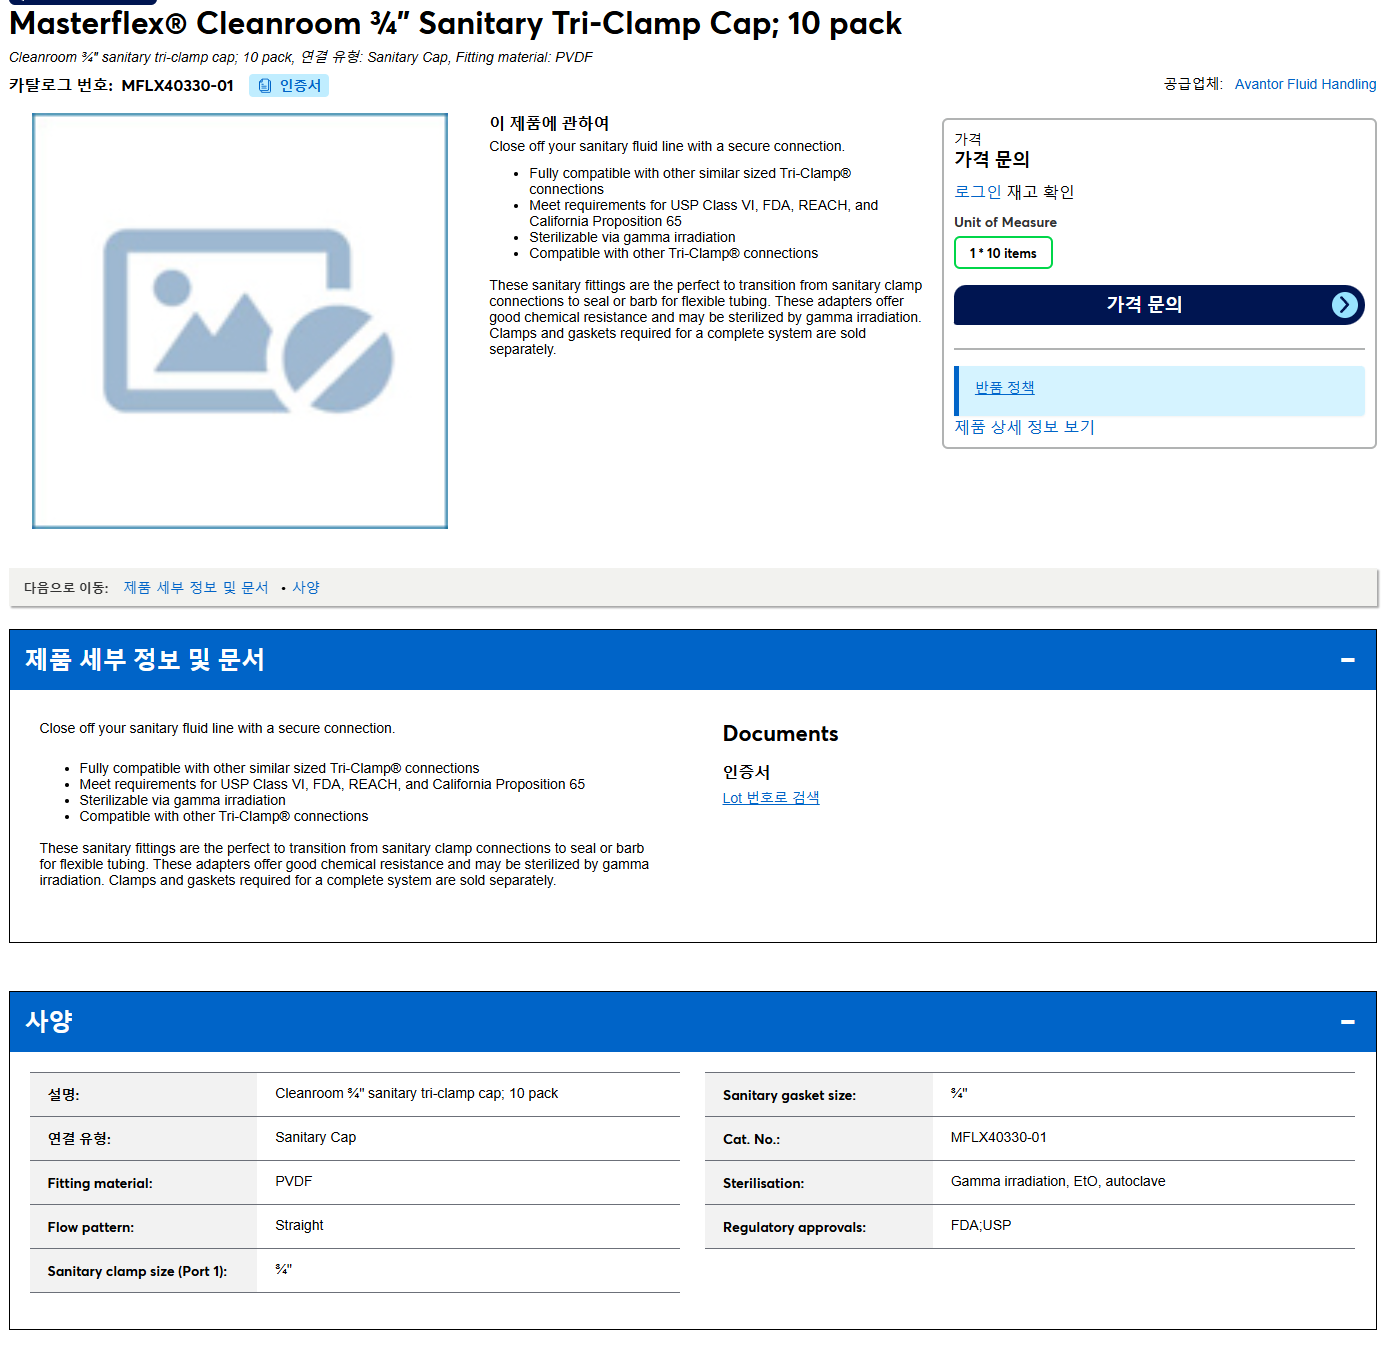This screenshot has width=1384, height=1350.
Task: Jump to 제품 세부 정보 및 문서 anchor
Action: click(196, 588)
